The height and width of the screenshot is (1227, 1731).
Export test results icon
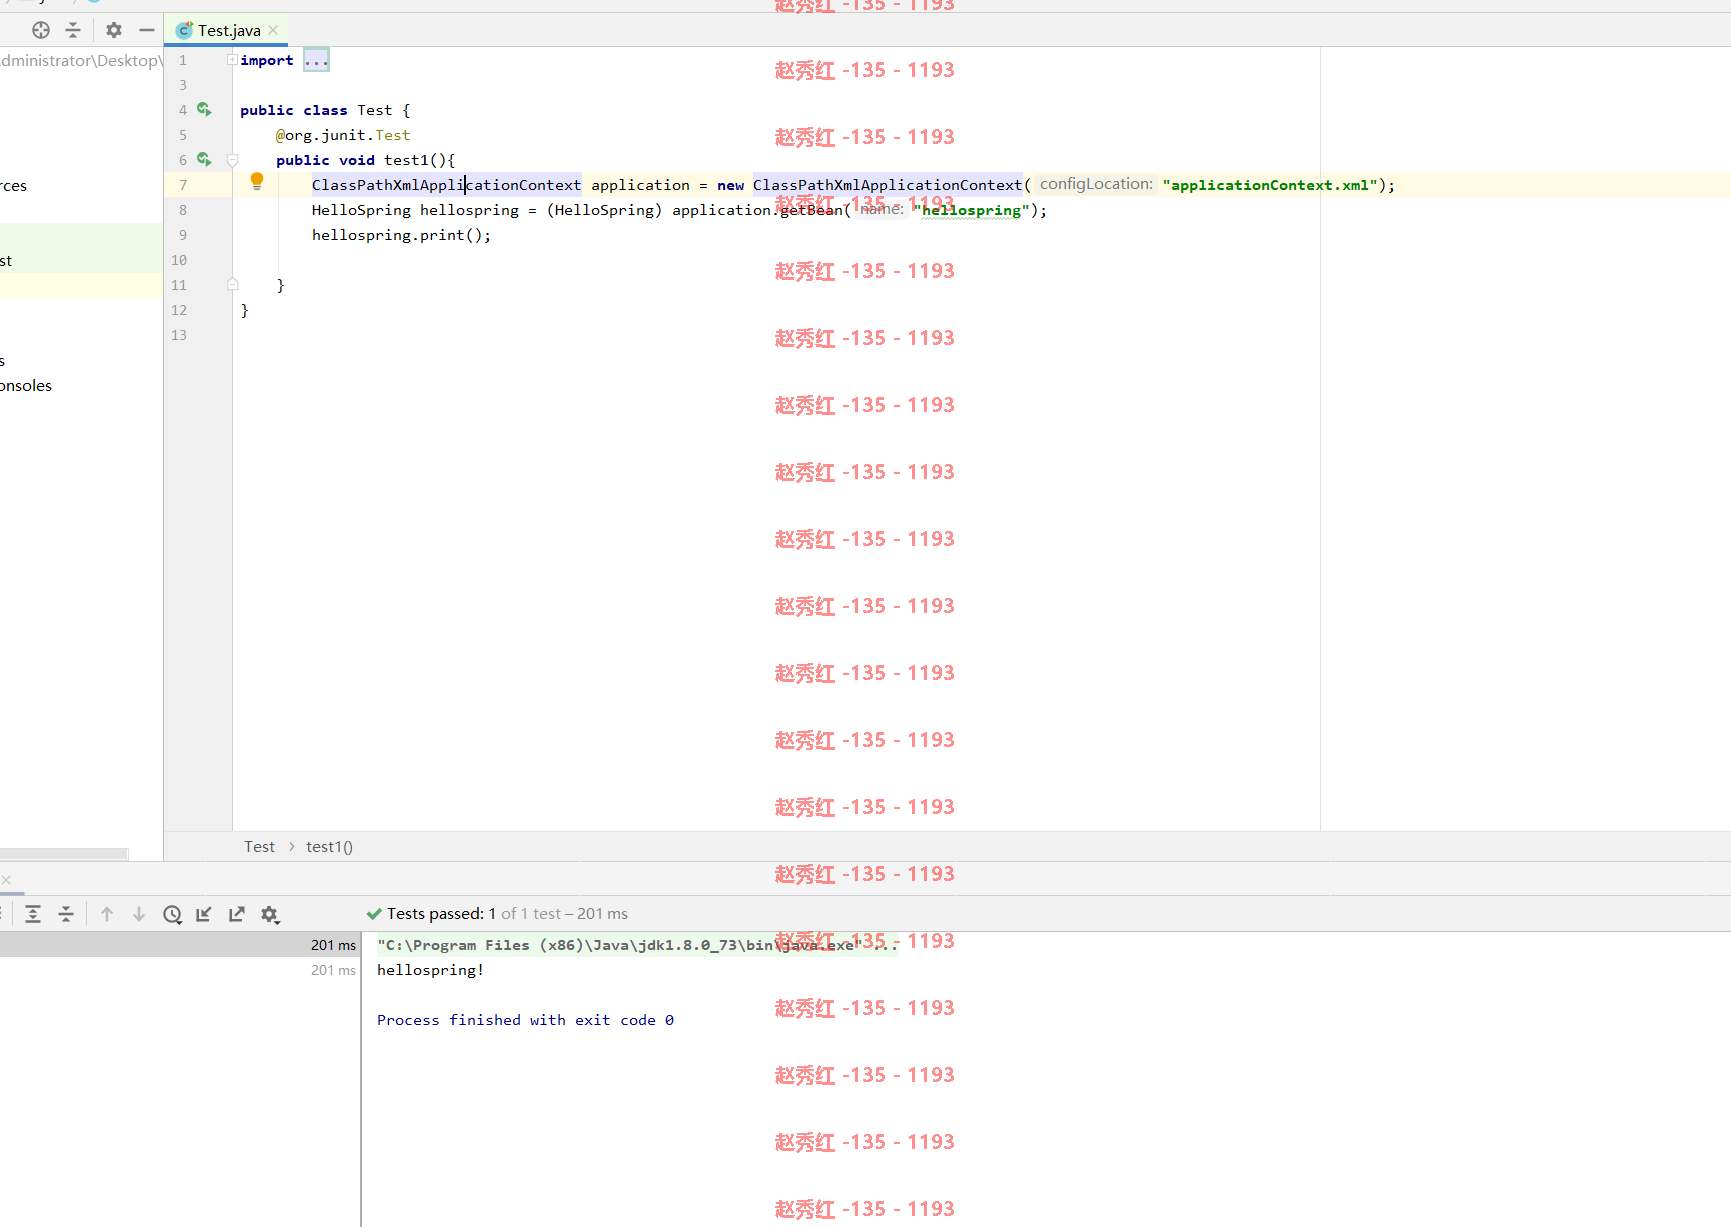[237, 914]
